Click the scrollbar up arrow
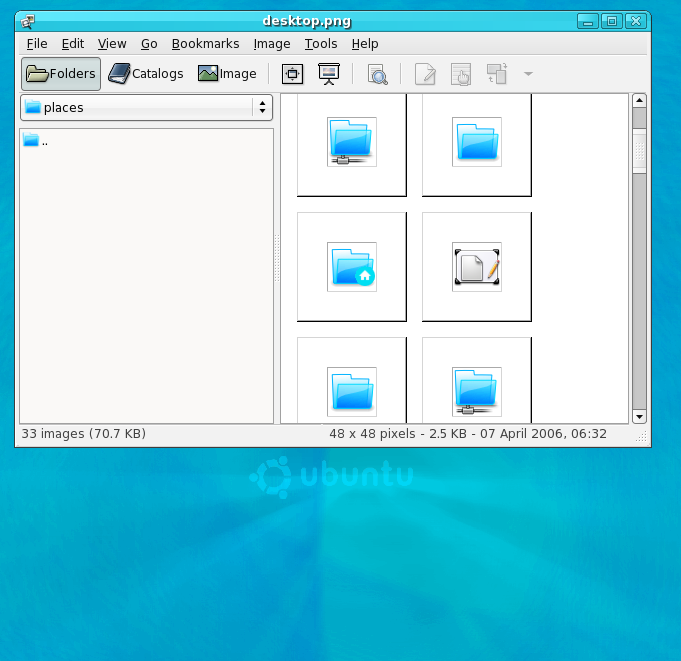 (x=639, y=101)
